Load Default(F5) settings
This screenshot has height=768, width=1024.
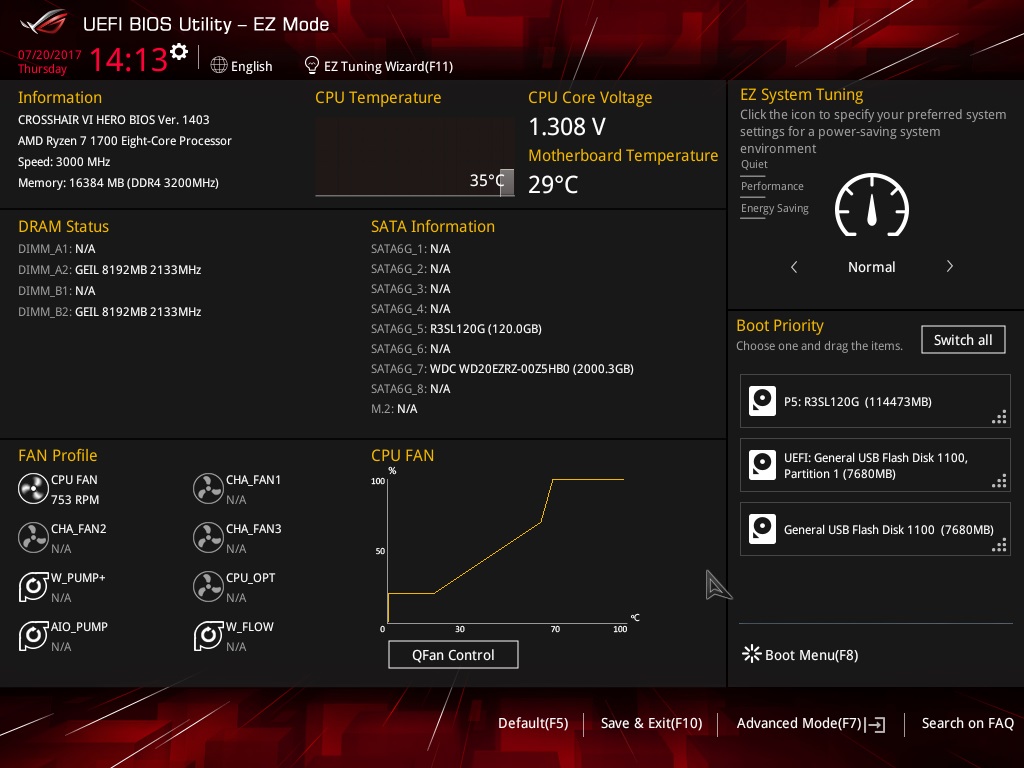tap(533, 723)
